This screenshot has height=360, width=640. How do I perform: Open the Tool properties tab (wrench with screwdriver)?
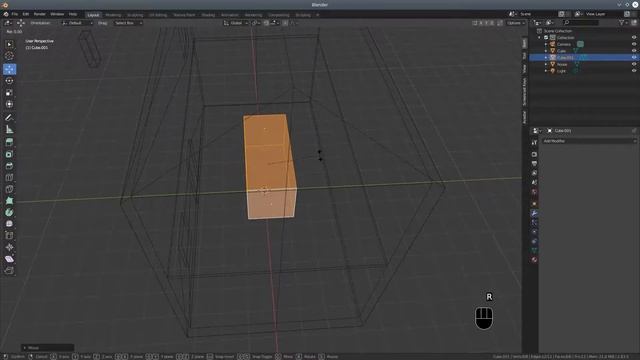click(x=534, y=142)
